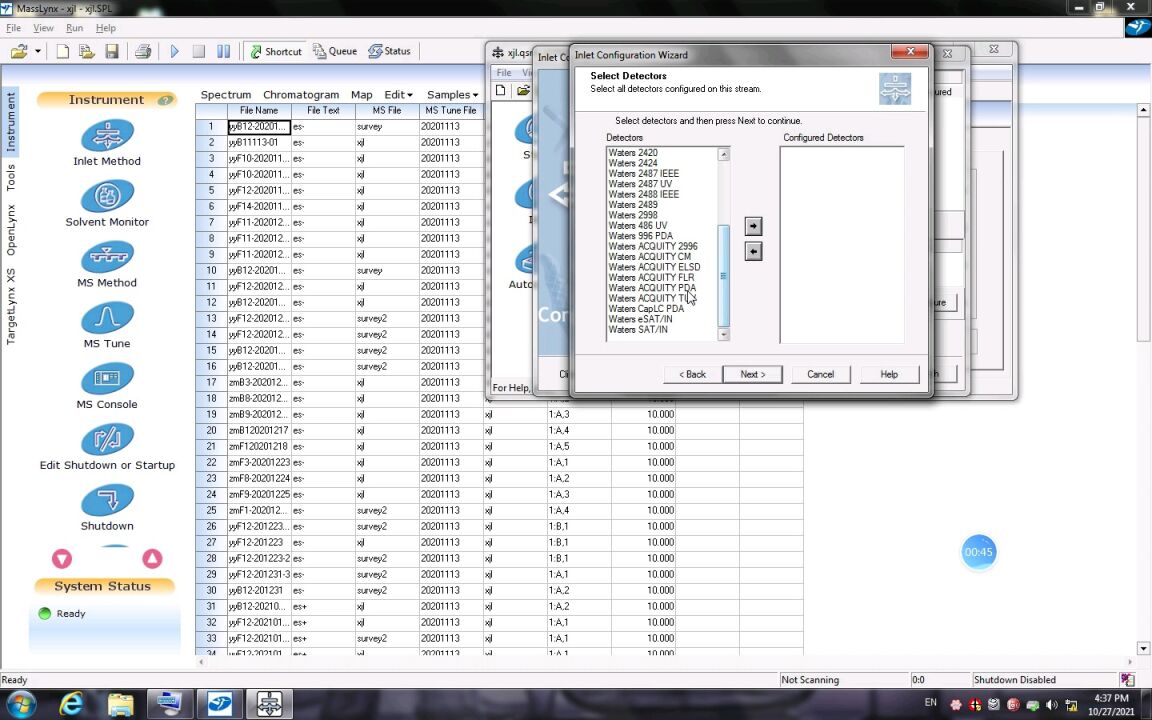The width and height of the screenshot is (1152, 720).
Task: Switch to the Chromatogram tab
Action: 301,95
